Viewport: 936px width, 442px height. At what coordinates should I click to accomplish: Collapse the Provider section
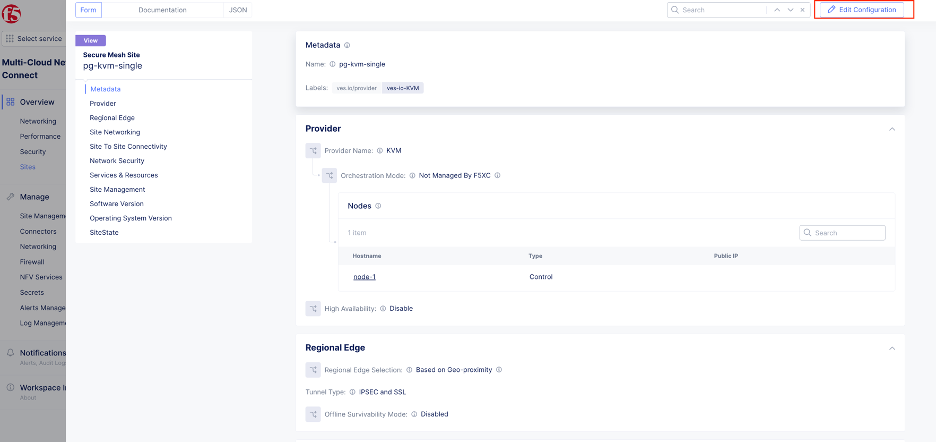pos(890,129)
